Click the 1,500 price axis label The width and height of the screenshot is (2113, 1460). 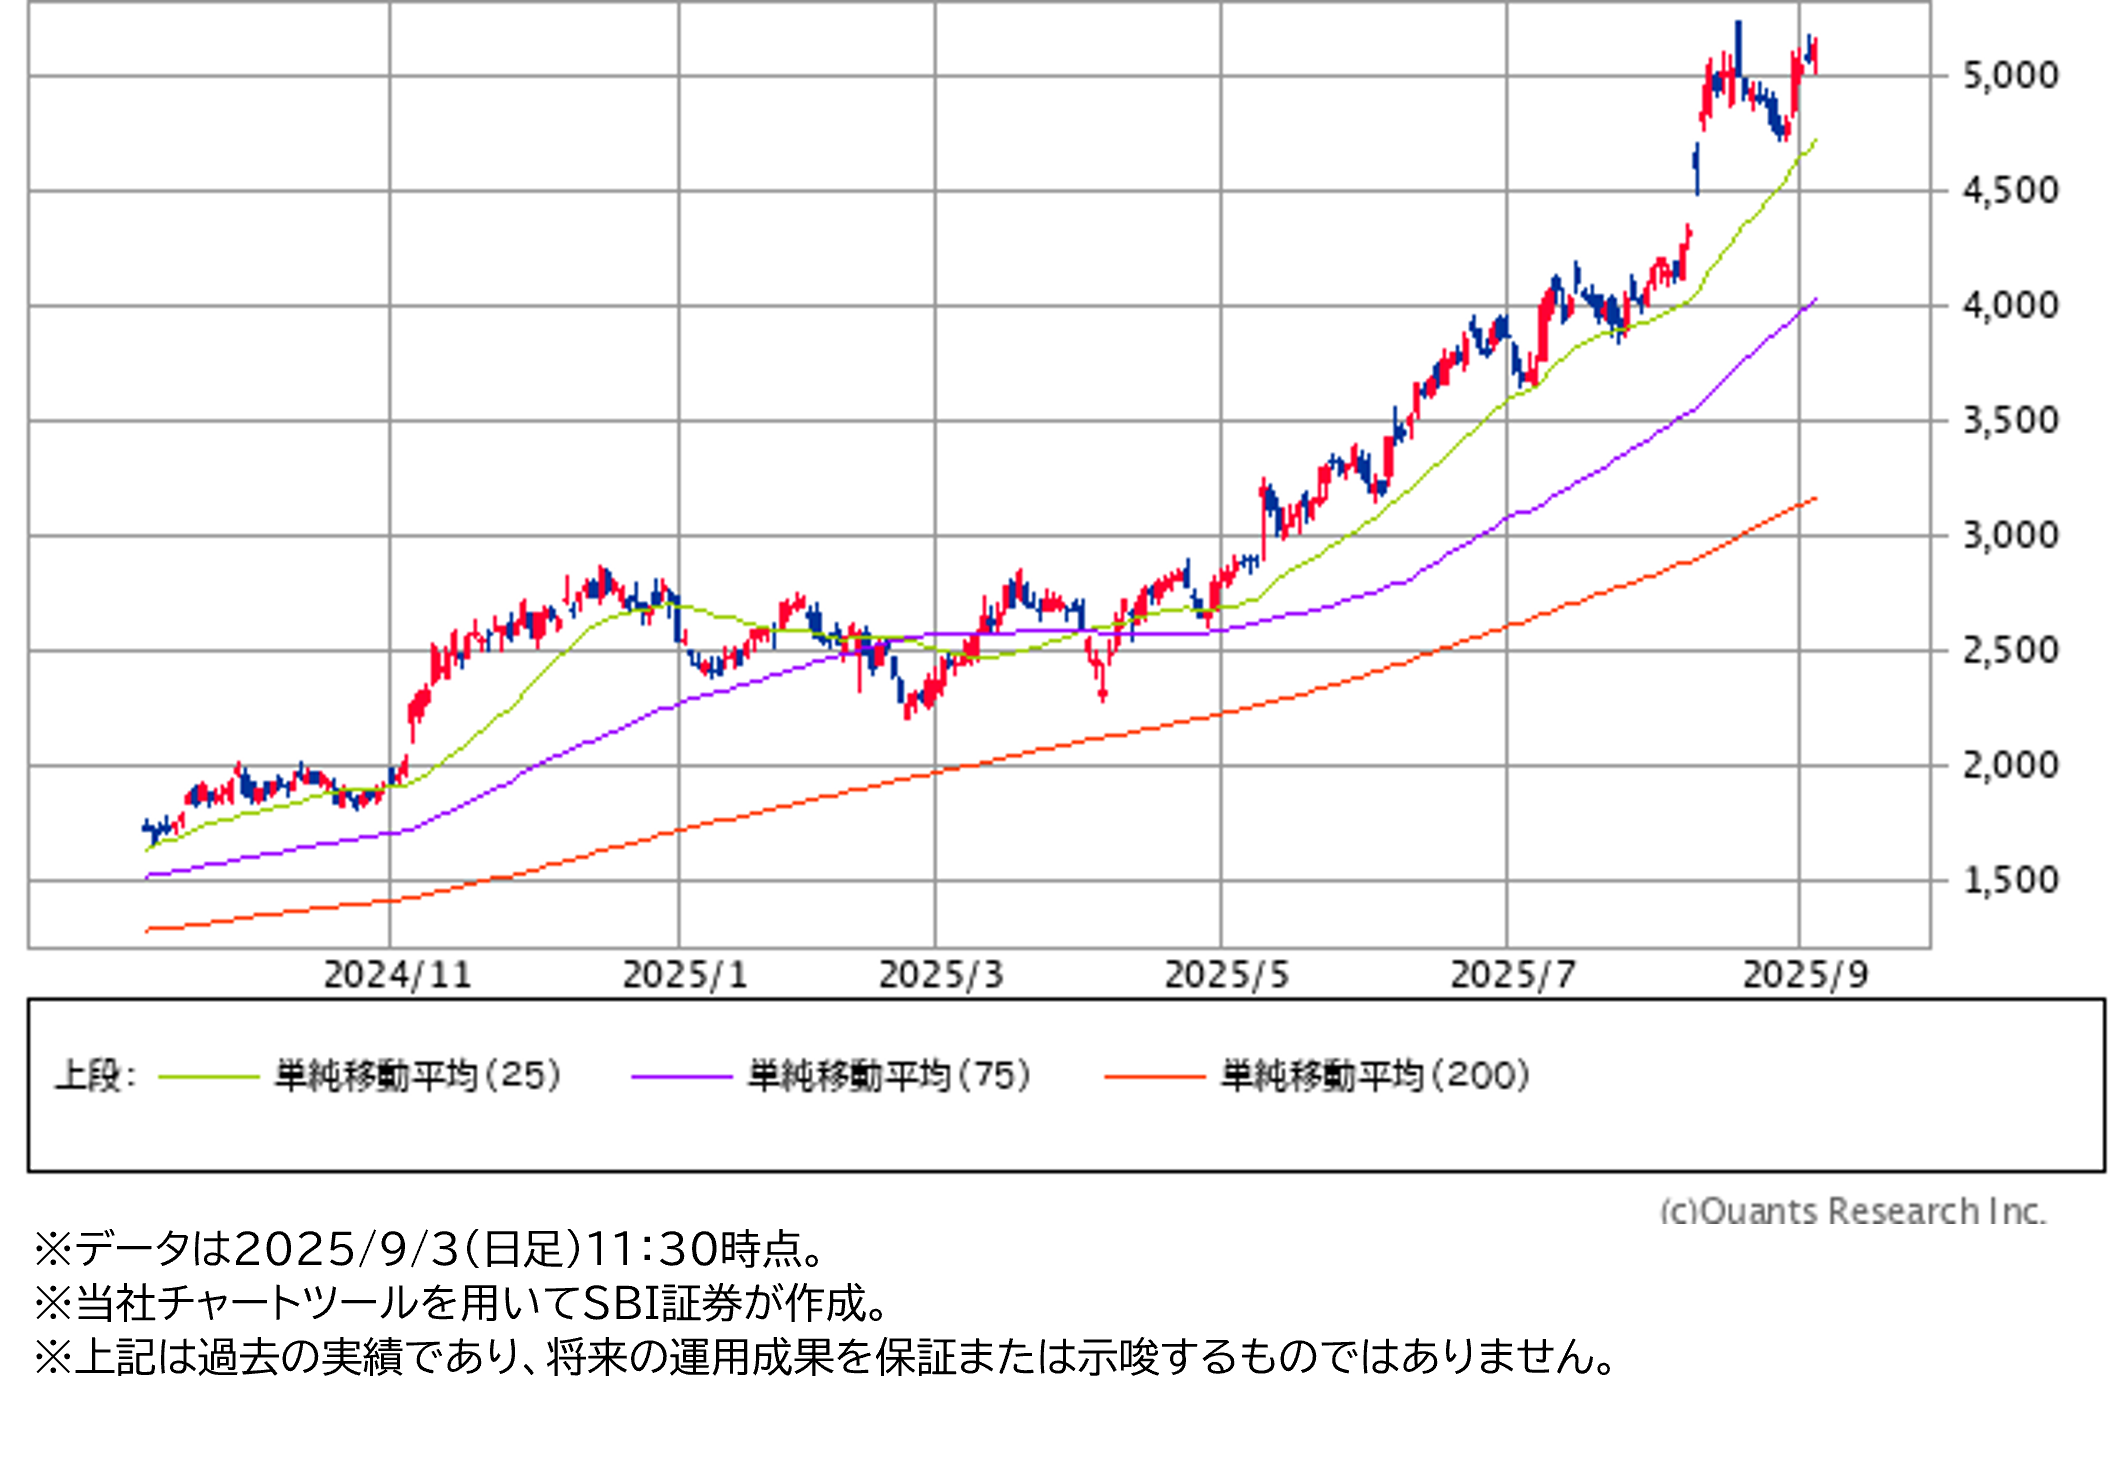2010,881
